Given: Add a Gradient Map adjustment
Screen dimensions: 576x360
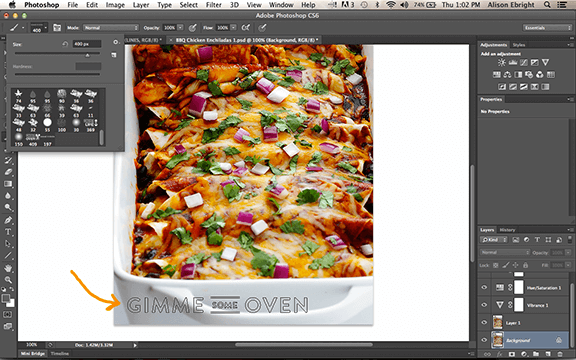Looking at the screenshot, I should point(545,87).
